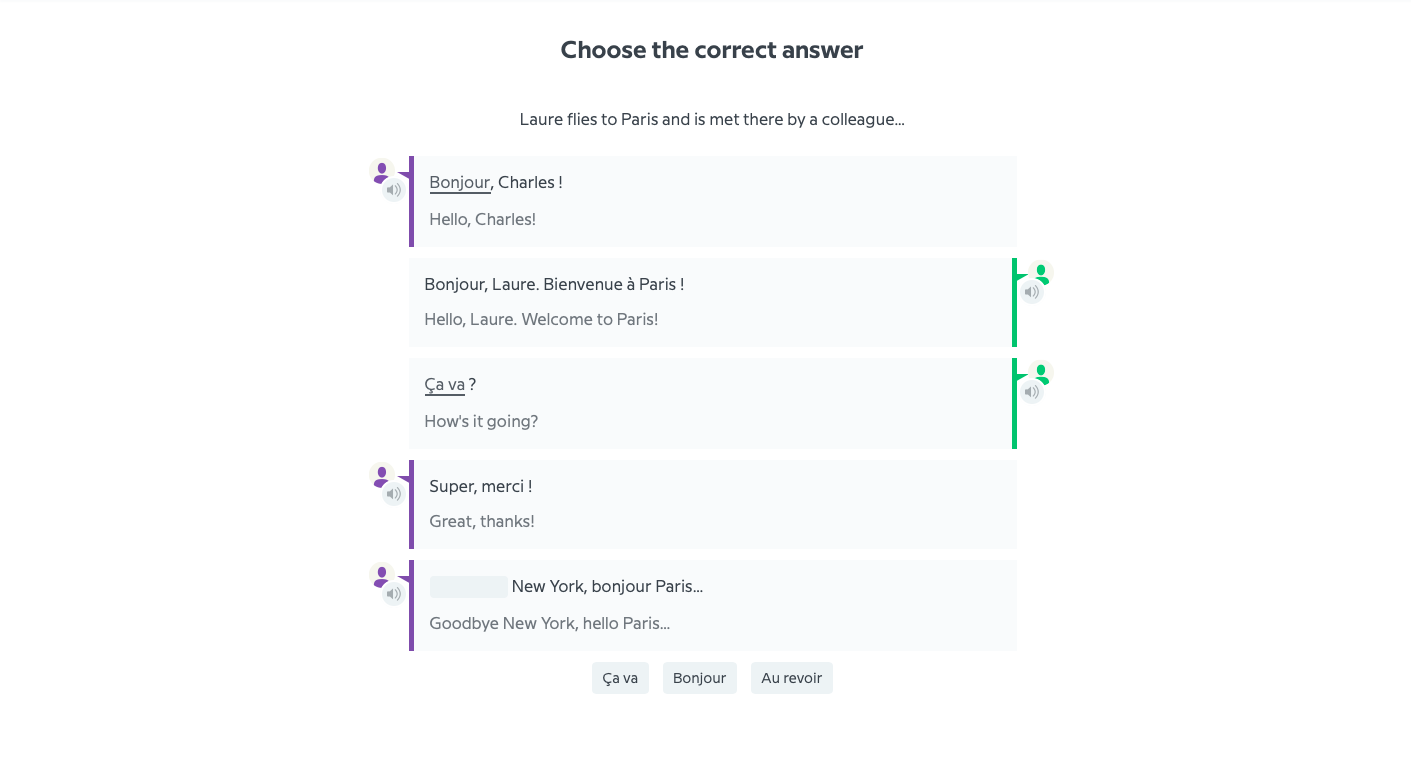Play audio for the "New York, bonjour Paris" line

click(394, 594)
